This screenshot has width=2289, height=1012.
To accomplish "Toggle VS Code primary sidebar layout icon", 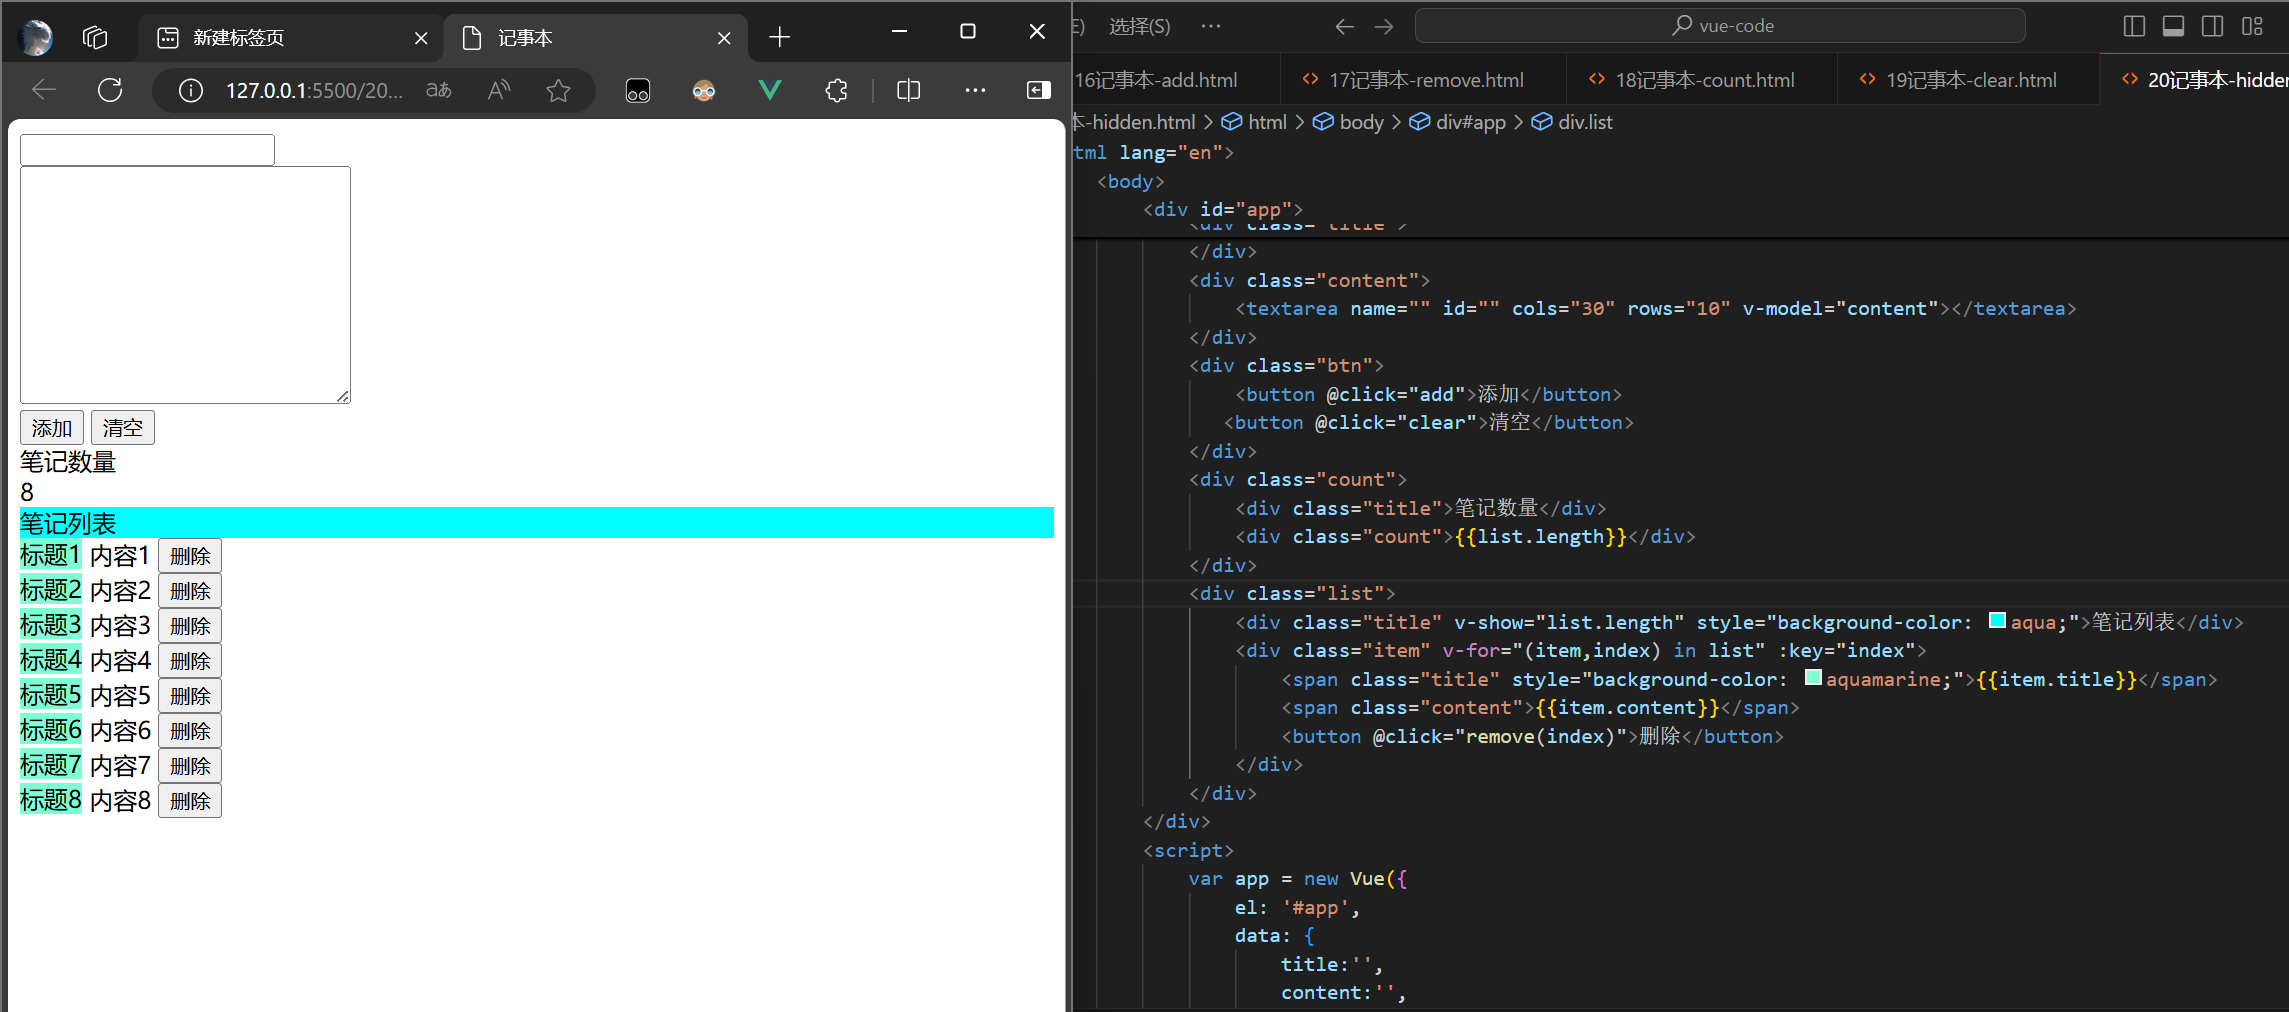I will click(2134, 26).
